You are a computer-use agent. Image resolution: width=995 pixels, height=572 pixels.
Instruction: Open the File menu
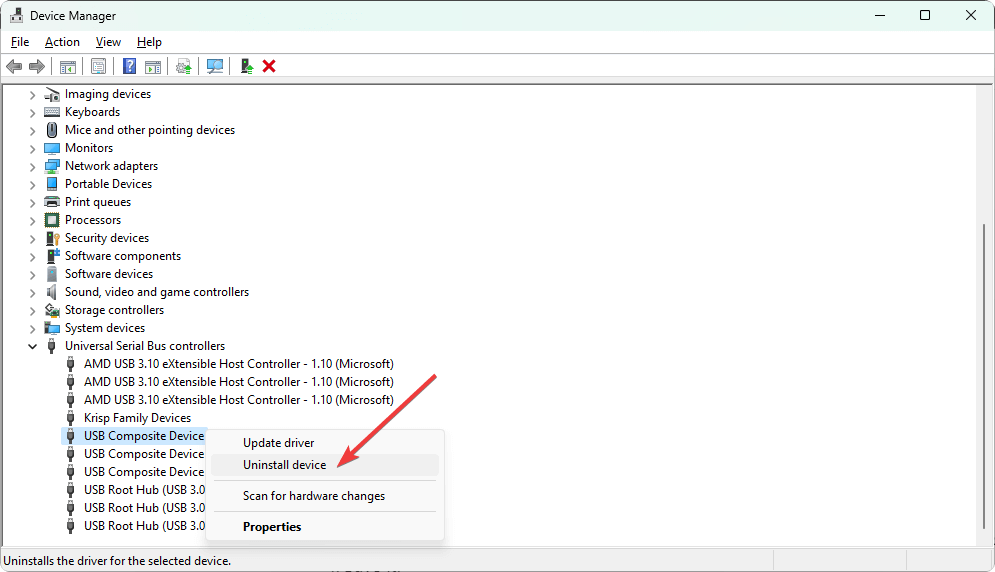(20, 42)
